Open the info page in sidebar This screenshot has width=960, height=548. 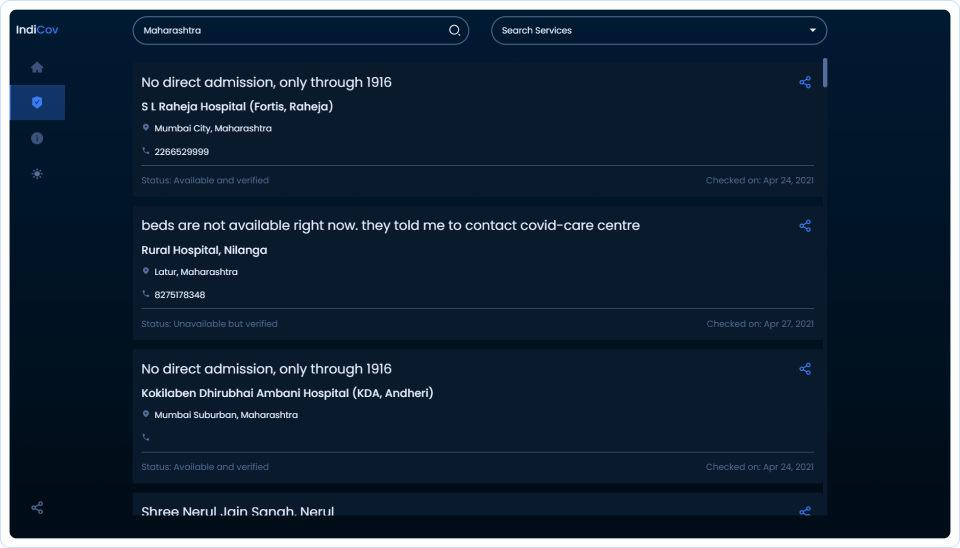[37, 138]
